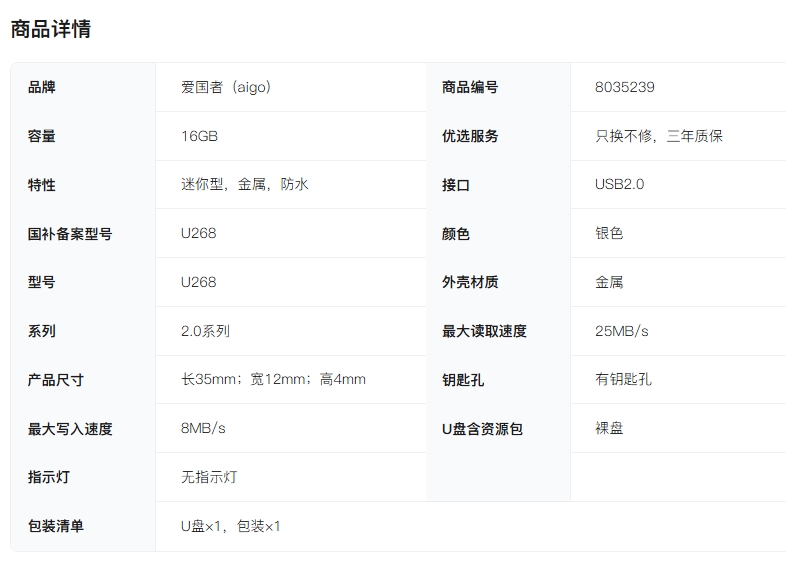Click the 商品详情 section heading
This screenshot has width=786, height=562.
pos(50,29)
